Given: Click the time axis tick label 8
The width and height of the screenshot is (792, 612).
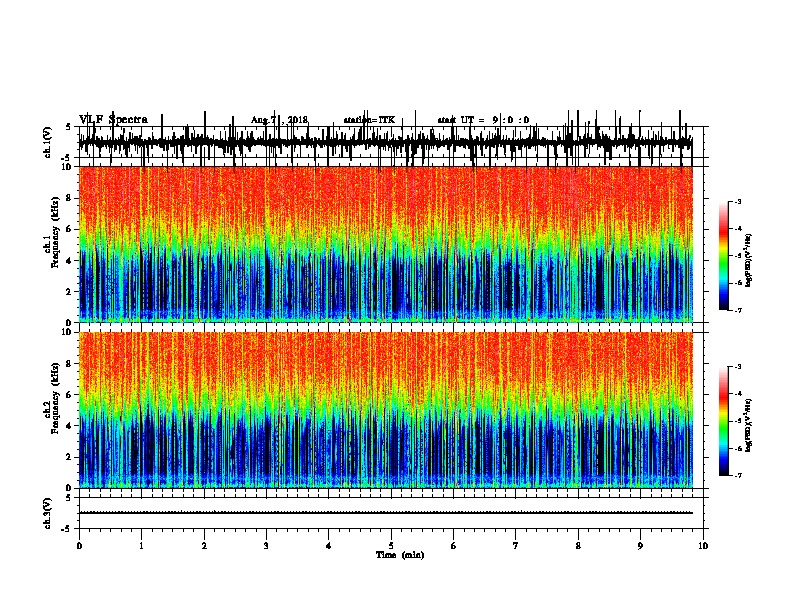Looking at the screenshot, I should pos(578,546).
